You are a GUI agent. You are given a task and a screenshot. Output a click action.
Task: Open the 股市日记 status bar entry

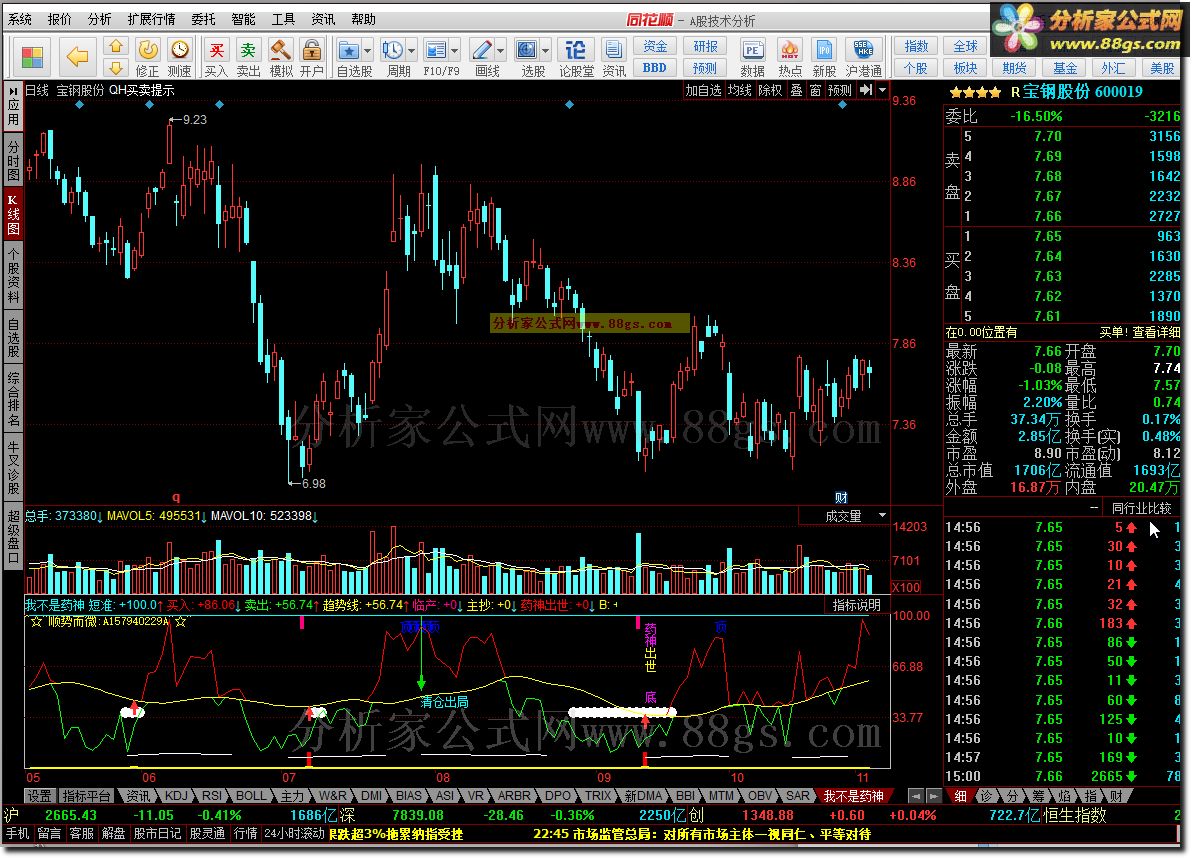coord(157,834)
